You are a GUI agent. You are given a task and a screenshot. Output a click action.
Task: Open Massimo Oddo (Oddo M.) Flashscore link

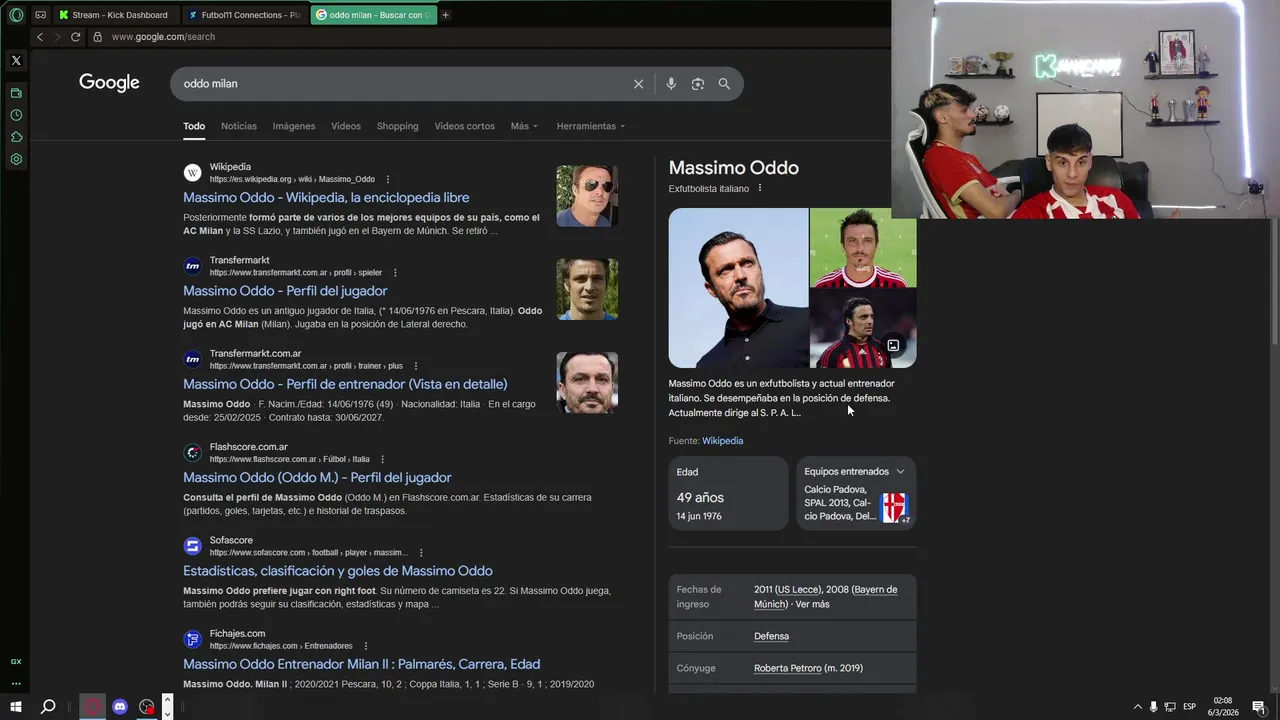coord(317,478)
